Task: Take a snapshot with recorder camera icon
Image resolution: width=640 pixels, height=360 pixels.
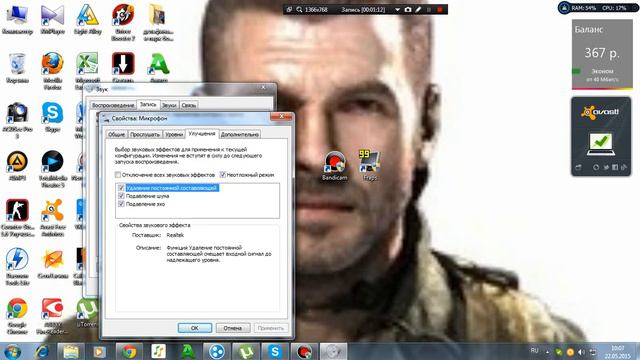Action: pos(408,9)
